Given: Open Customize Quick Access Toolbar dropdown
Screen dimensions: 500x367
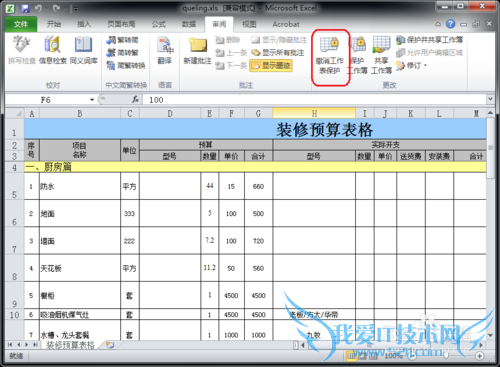Looking at the screenshot, I should coord(76,9).
